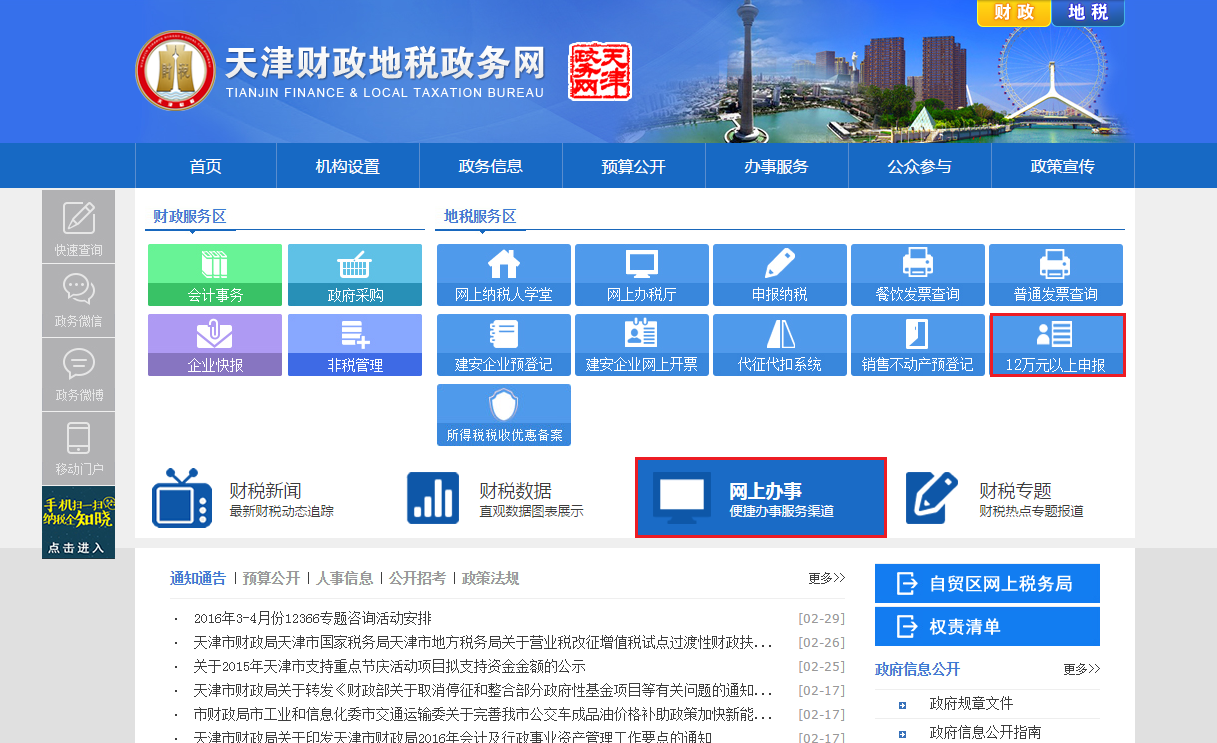The width and height of the screenshot is (1217, 743).
Task: Open 财税新闻 TV icon section
Action: (243, 498)
